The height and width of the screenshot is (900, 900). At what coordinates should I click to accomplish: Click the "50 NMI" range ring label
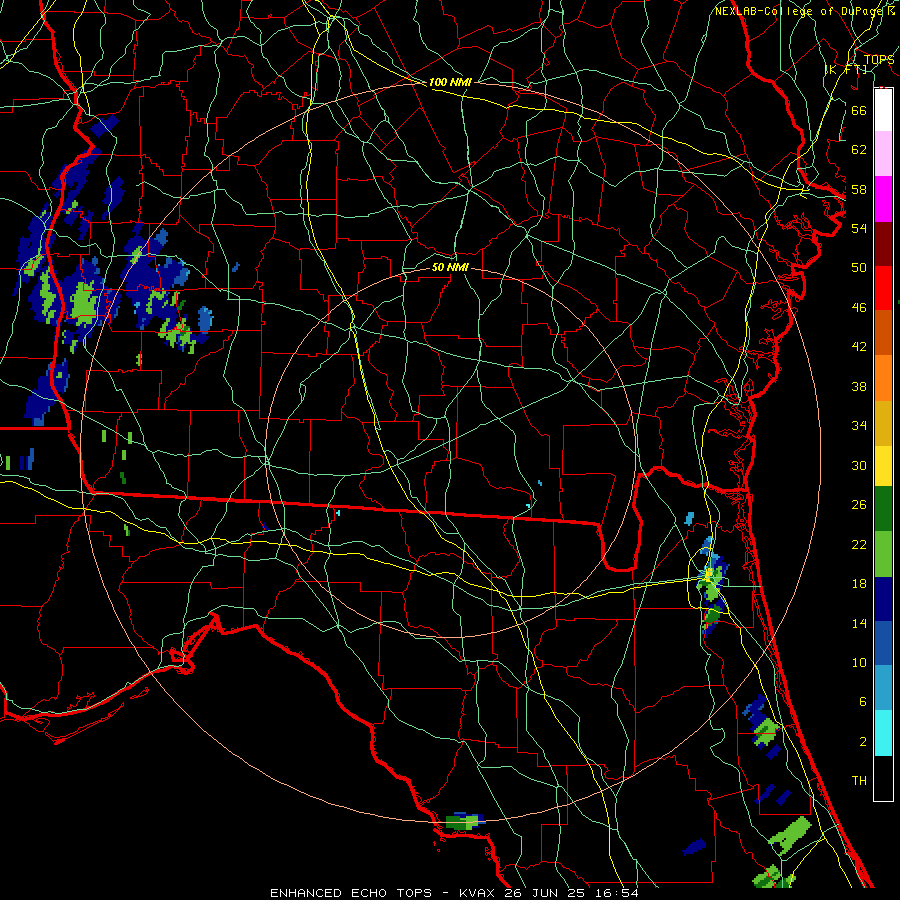[451, 267]
